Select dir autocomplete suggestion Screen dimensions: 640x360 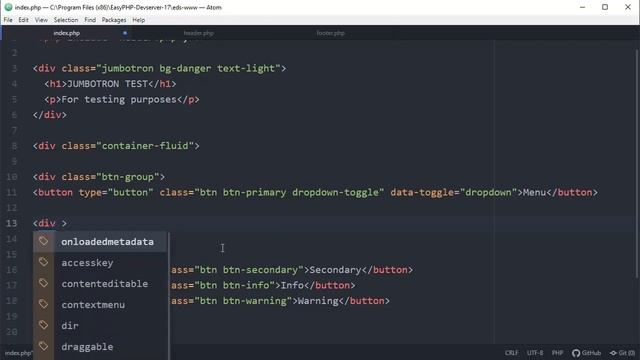click(x=100, y=326)
